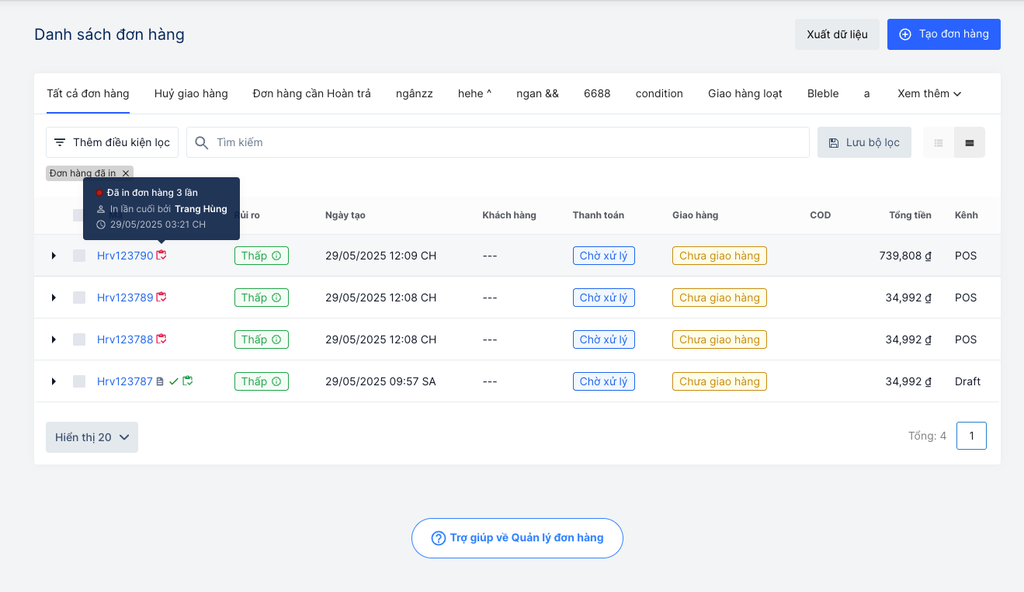Select the checkbox for order Hrv123788
This screenshot has height=592, width=1024.
pyautogui.click(x=79, y=340)
